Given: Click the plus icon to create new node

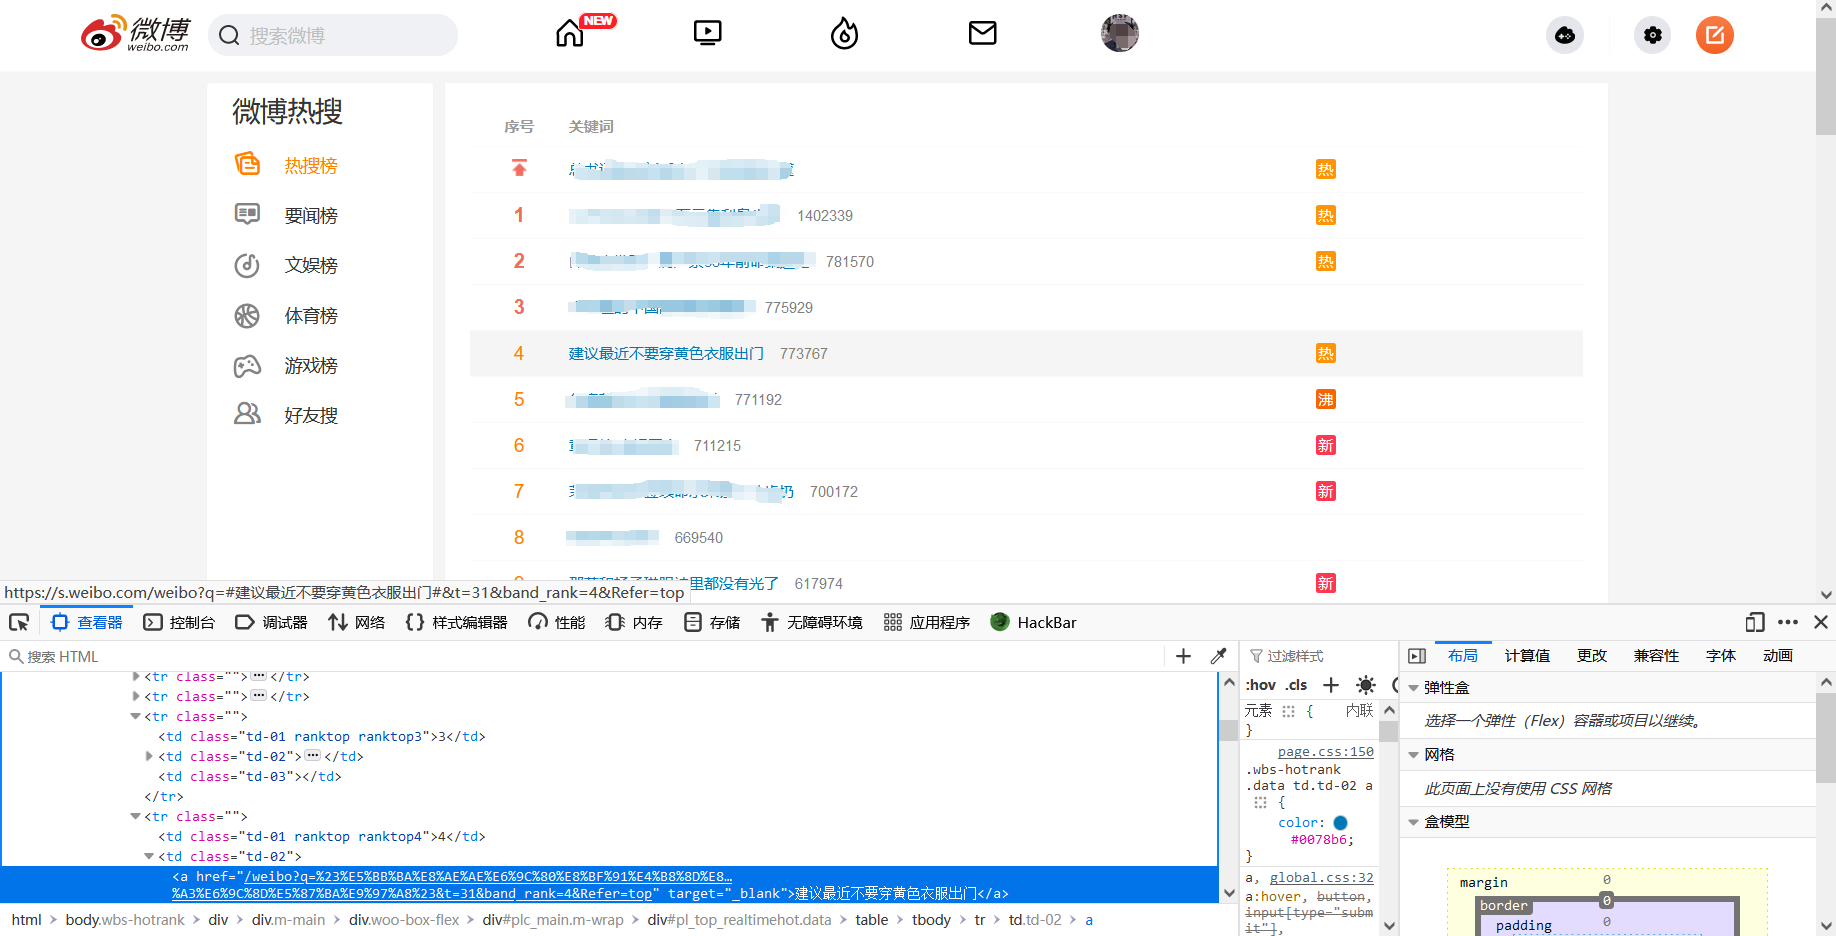Looking at the screenshot, I should coord(1183,656).
